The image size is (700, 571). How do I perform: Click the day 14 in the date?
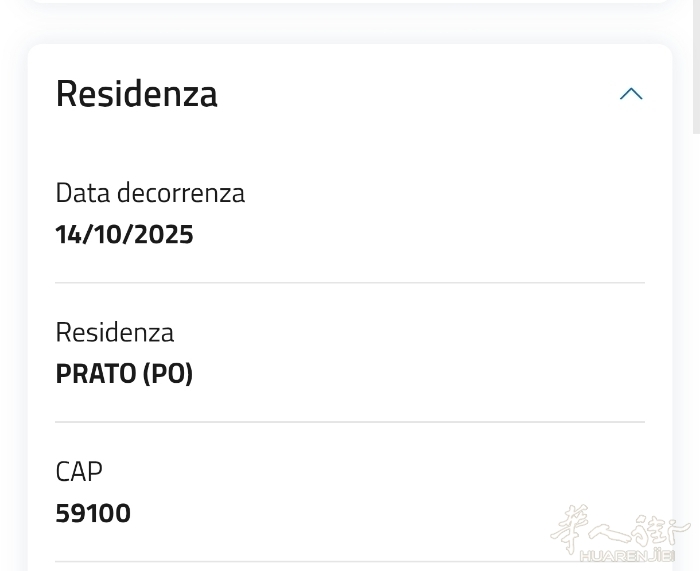[x=67, y=235]
